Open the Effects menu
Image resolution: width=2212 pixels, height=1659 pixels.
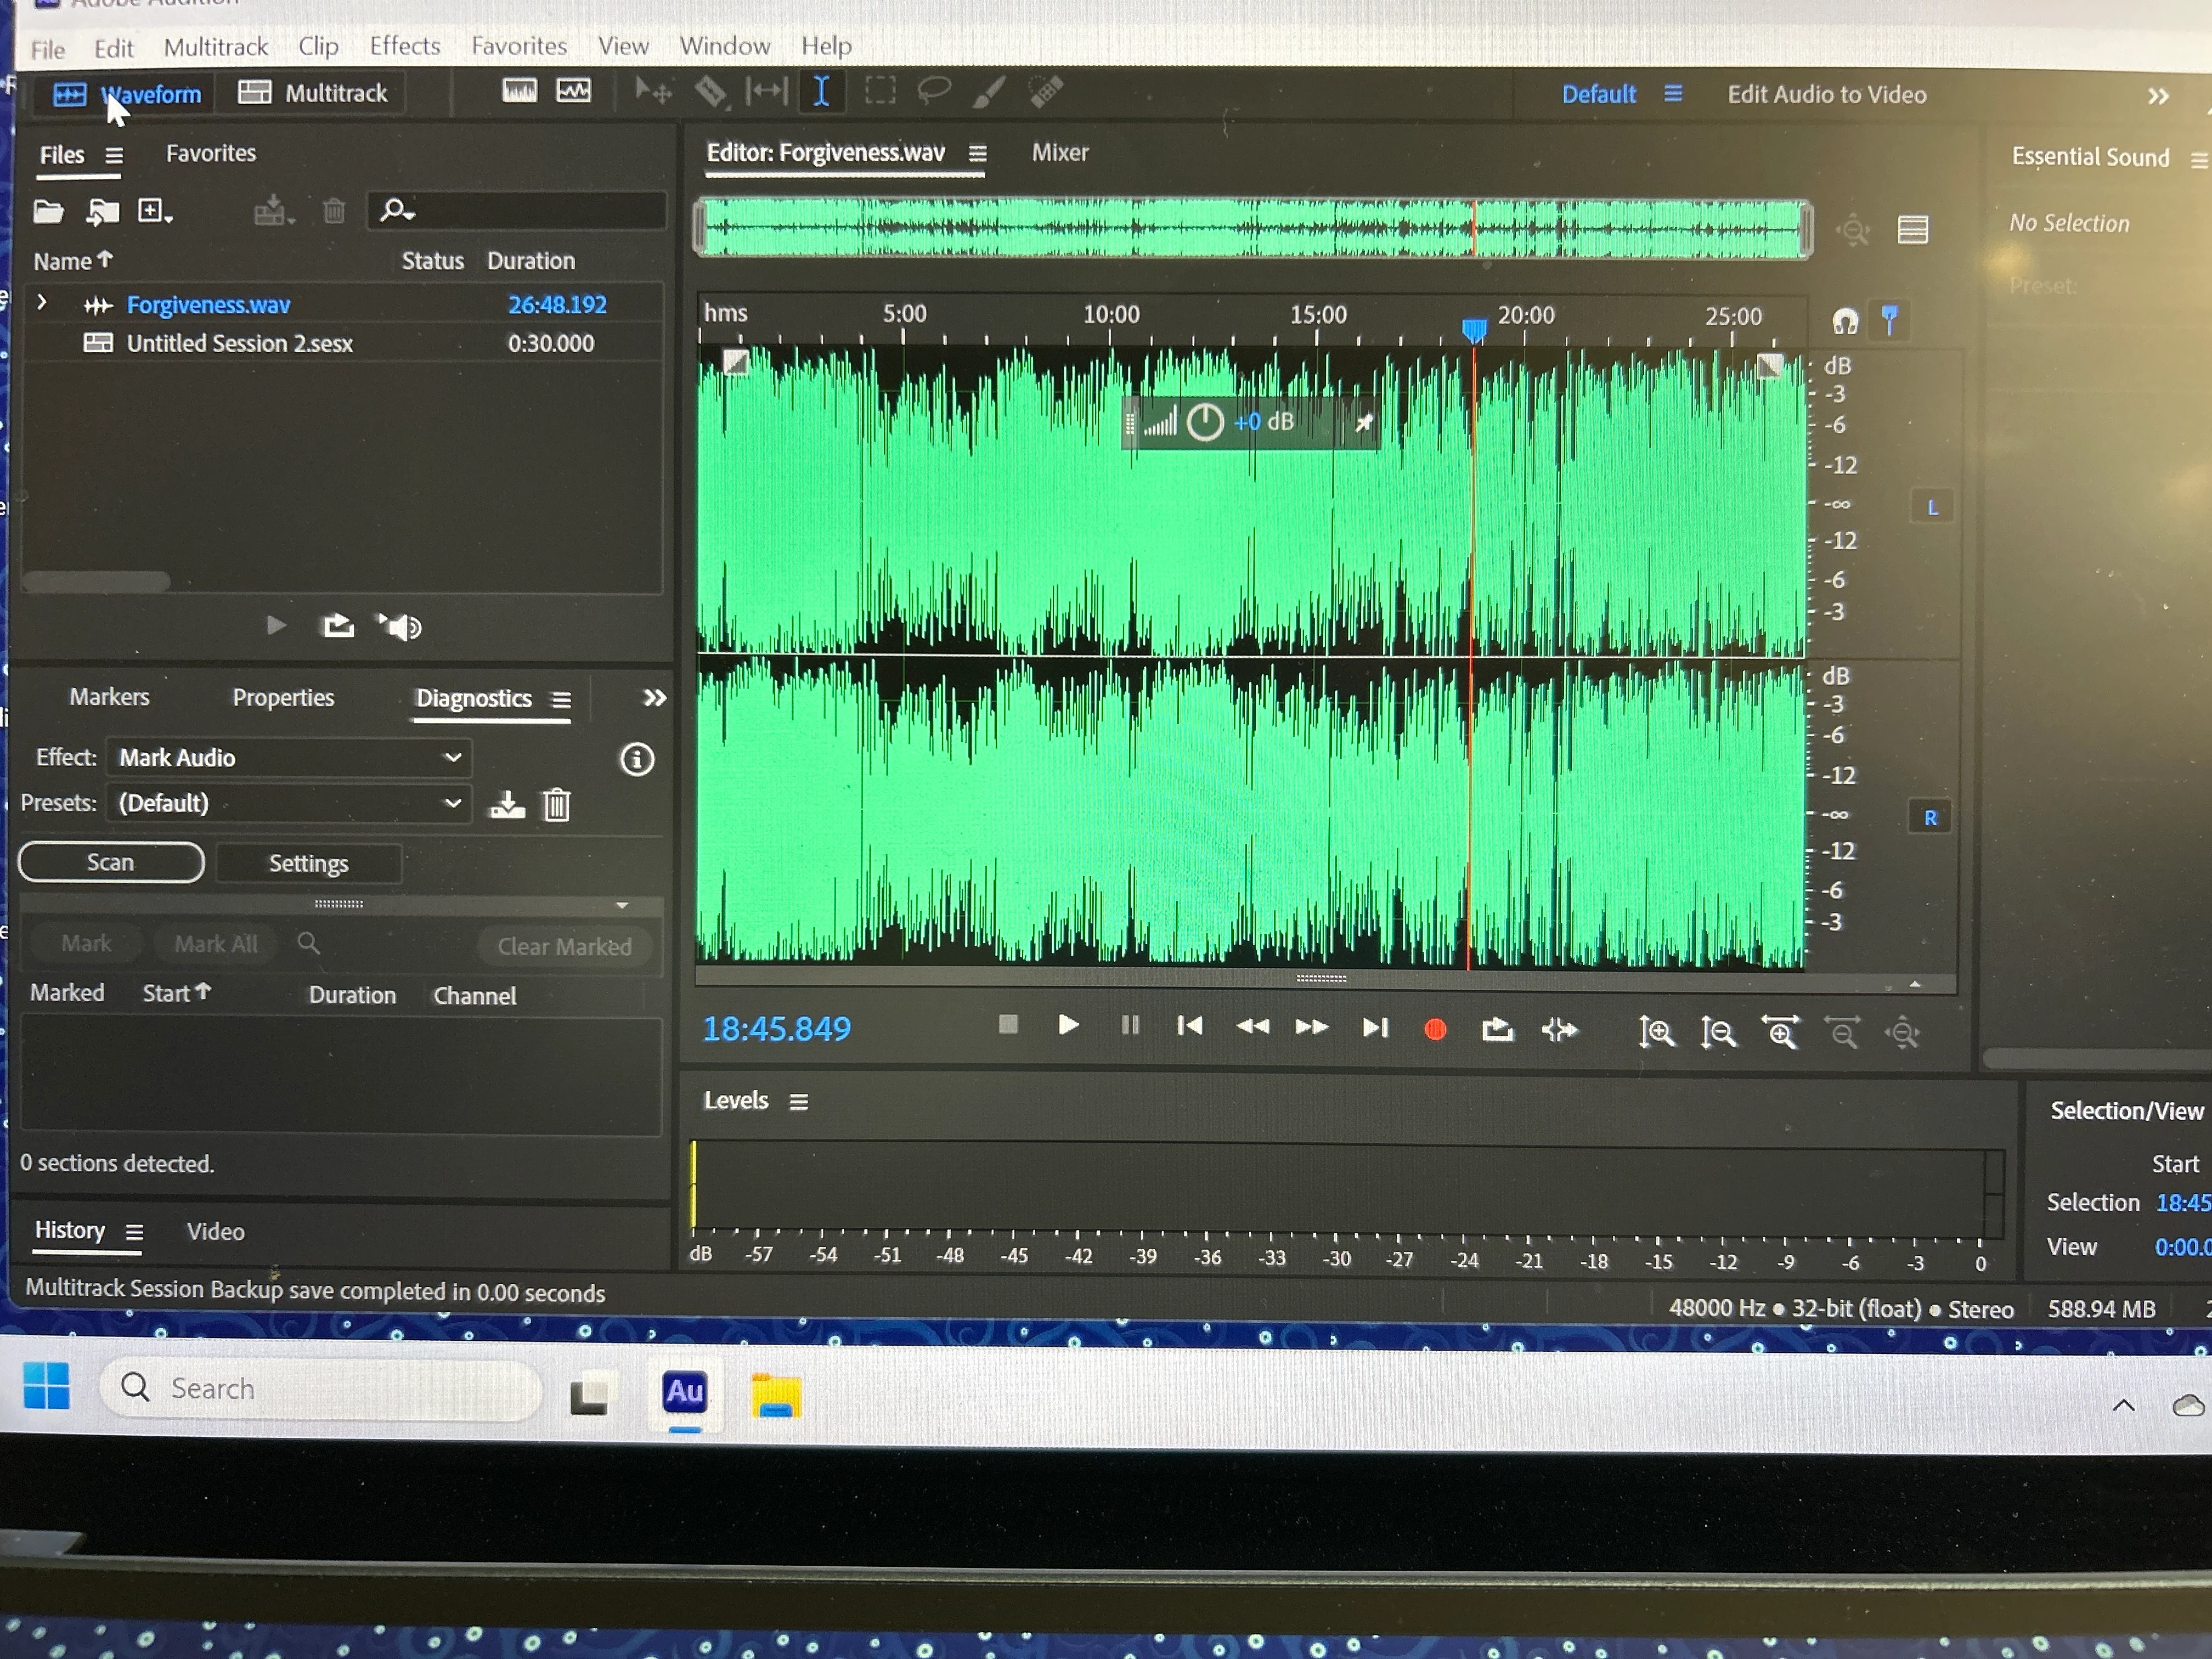404,46
